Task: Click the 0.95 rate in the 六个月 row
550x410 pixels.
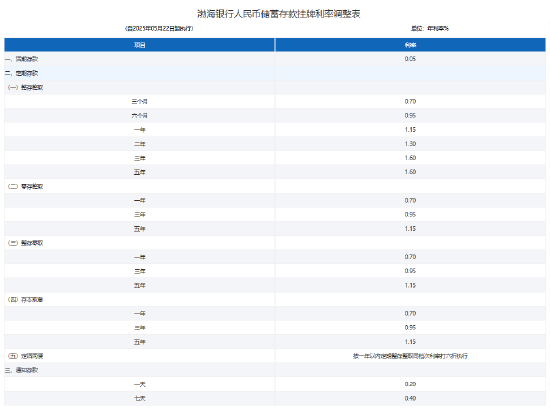Action: pyautogui.click(x=410, y=115)
